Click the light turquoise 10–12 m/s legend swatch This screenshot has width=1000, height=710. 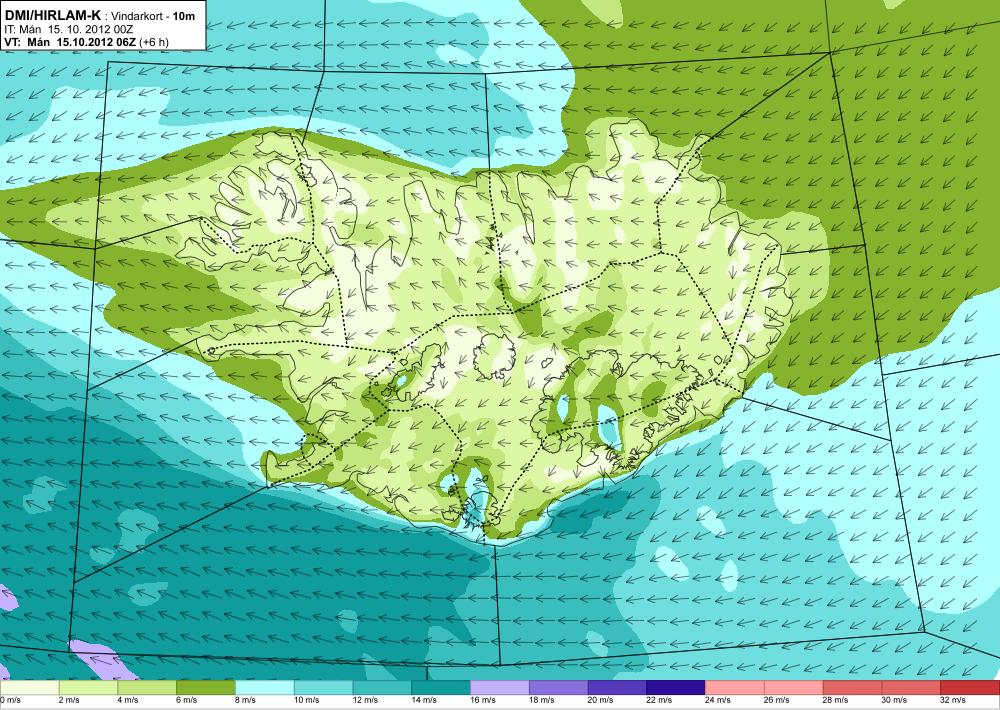(x=323, y=688)
